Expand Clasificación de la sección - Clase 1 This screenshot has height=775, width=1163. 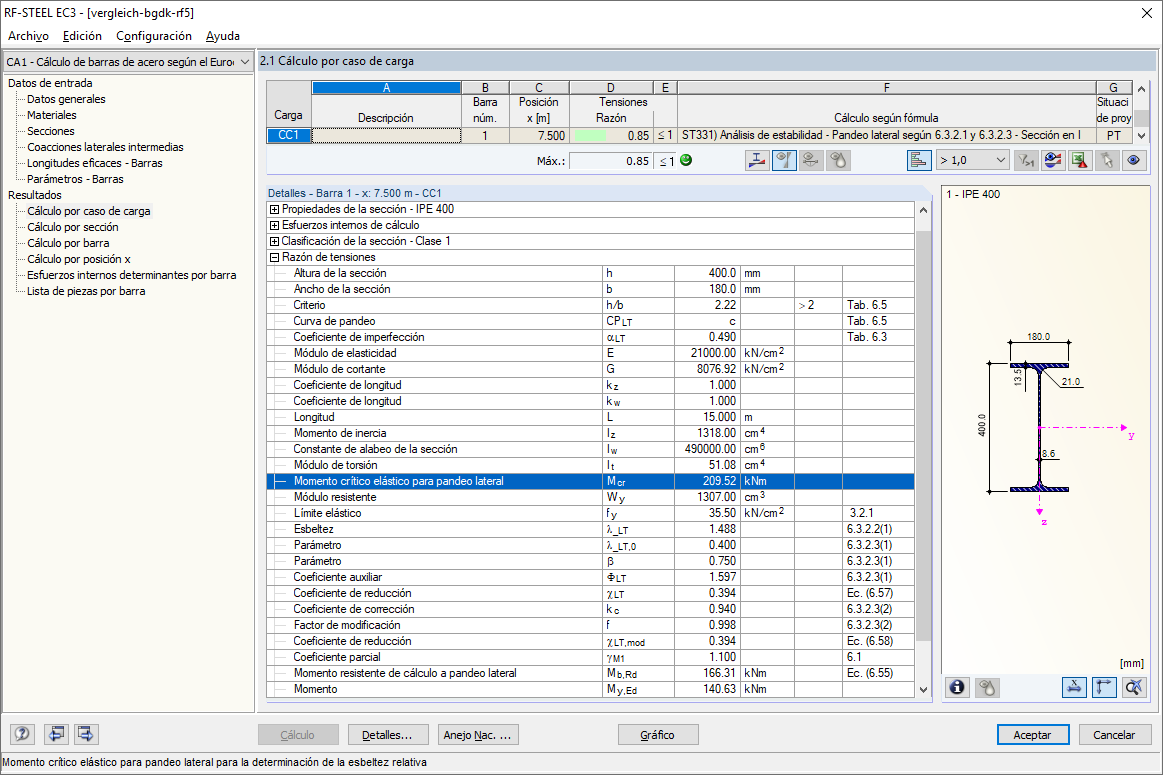click(274, 241)
